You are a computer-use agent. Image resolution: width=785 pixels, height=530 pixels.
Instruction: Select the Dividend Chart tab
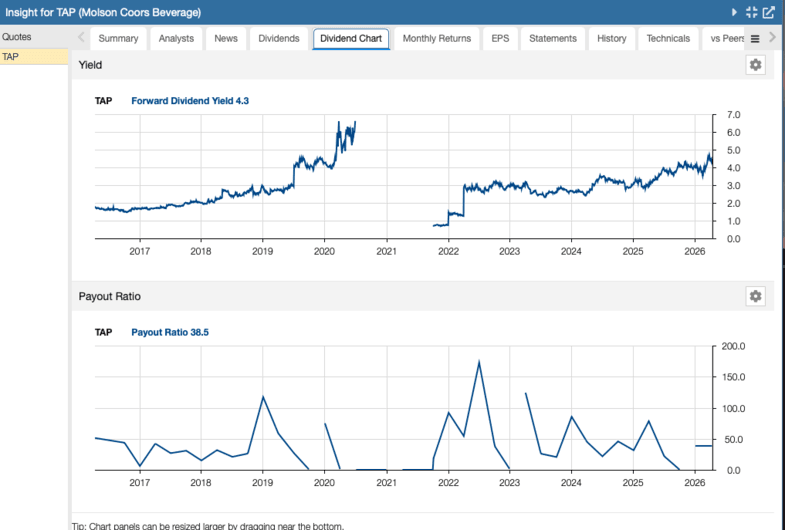pyautogui.click(x=351, y=39)
